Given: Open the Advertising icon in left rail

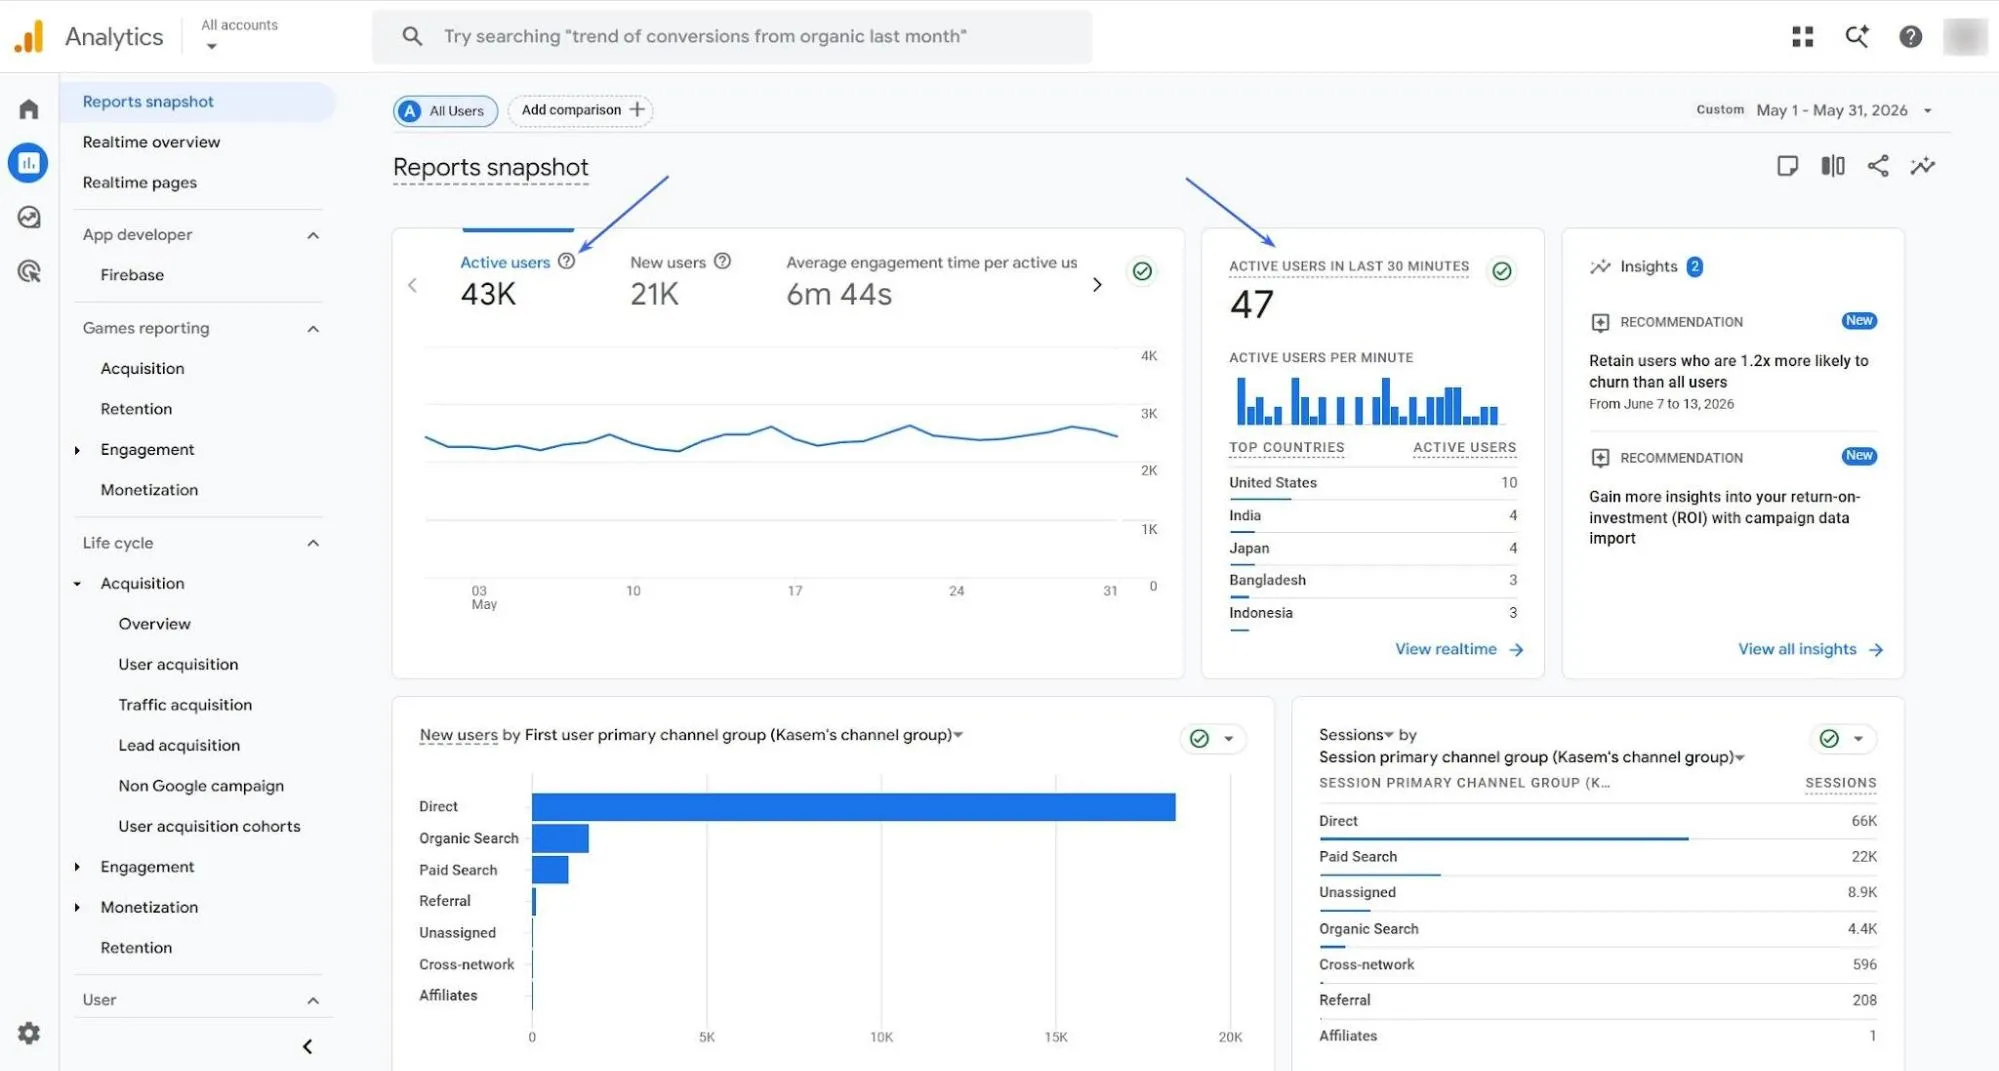Looking at the screenshot, I should coord(29,271).
